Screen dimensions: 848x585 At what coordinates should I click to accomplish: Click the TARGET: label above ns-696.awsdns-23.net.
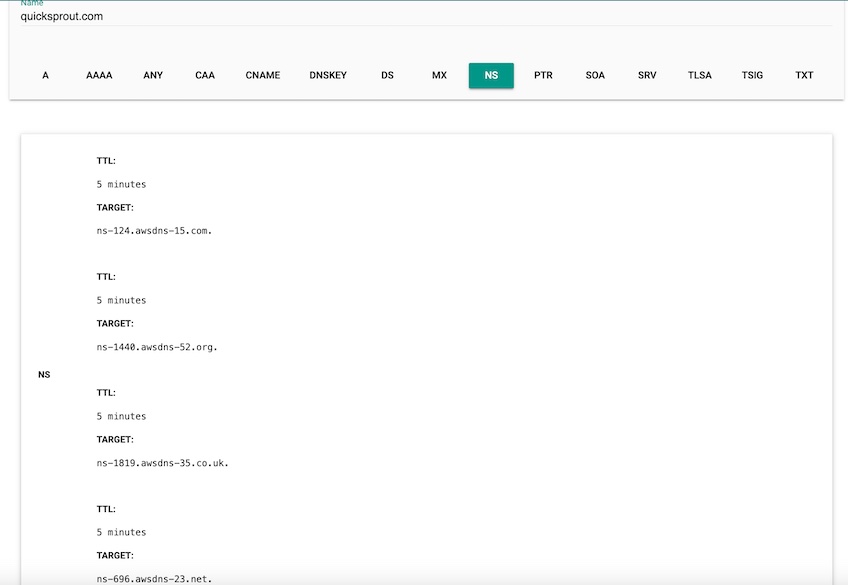coord(115,556)
